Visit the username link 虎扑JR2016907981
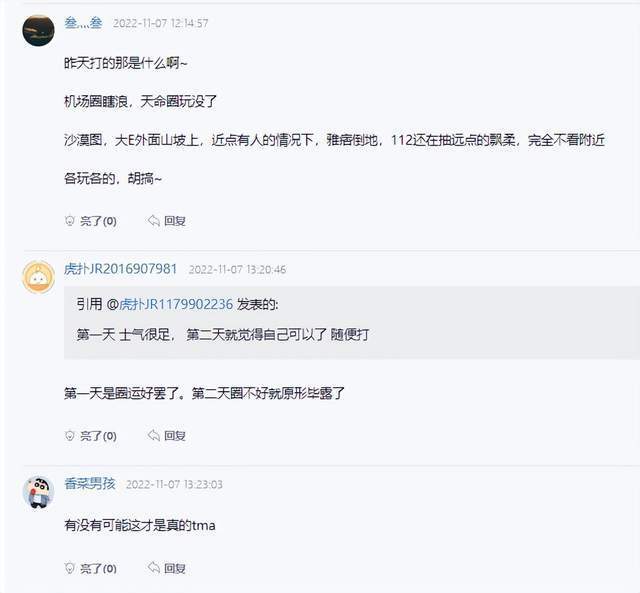The height and width of the screenshot is (593, 640). click(x=121, y=269)
